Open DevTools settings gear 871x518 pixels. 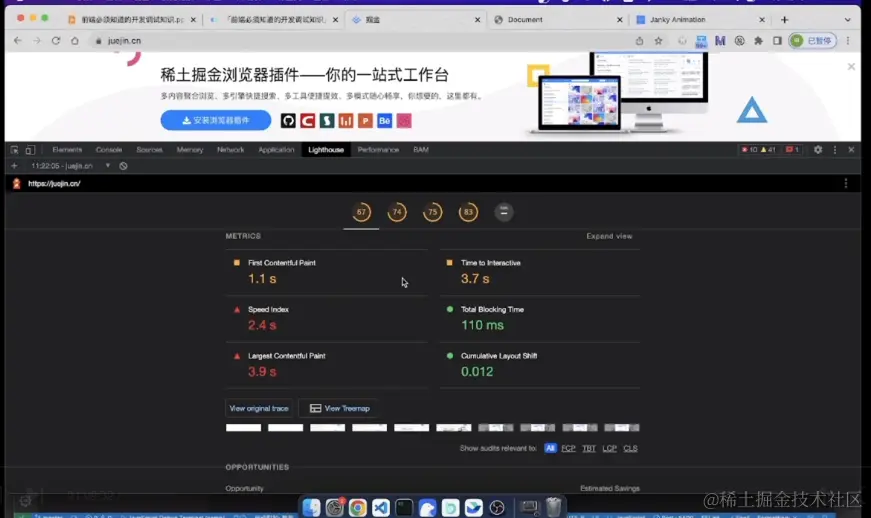click(x=818, y=150)
